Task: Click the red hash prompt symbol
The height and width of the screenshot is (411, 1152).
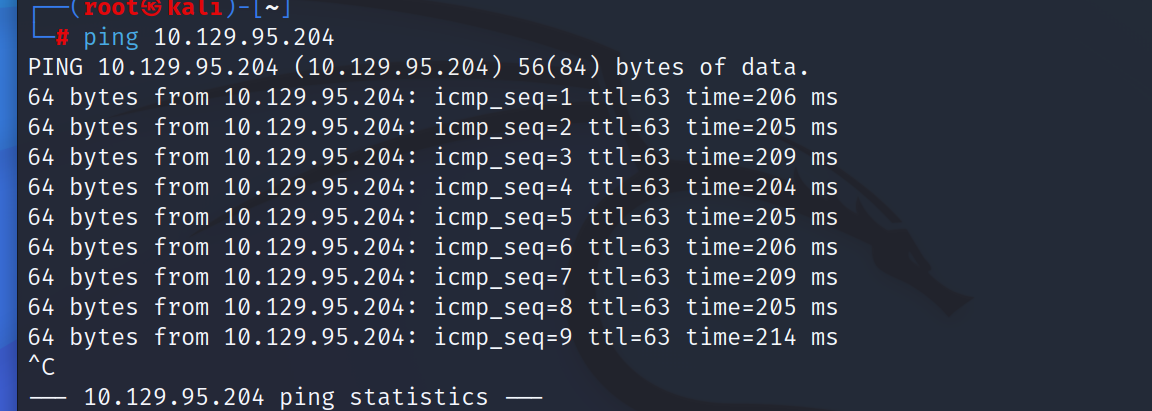Action: pos(62,37)
